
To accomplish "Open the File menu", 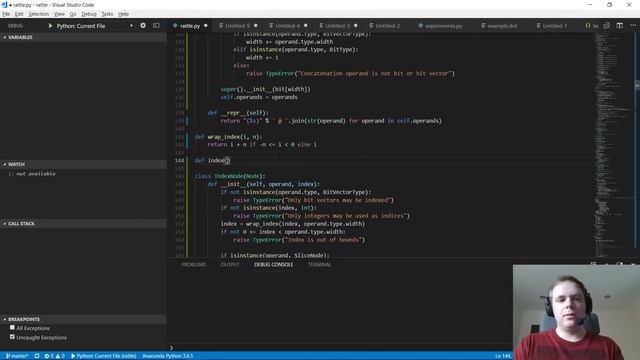I will click(6, 14).
